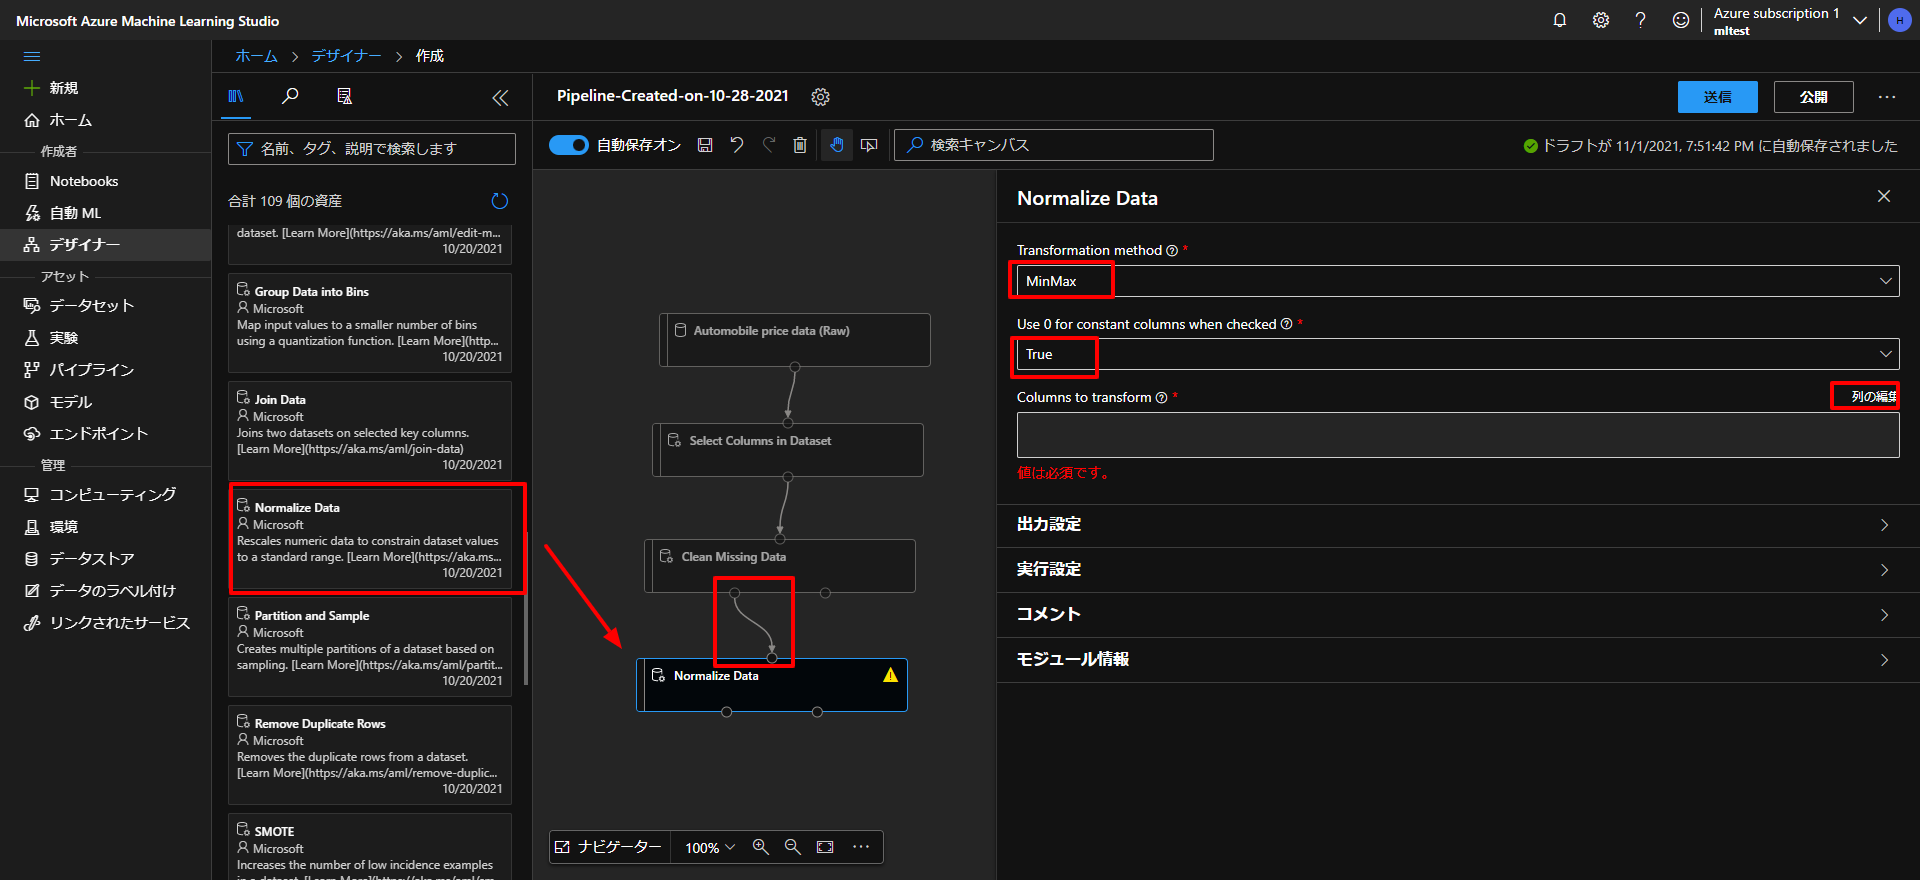Open Notebooks in the left navigation
This screenshot has height=880, width=1920.
(84, 181)
